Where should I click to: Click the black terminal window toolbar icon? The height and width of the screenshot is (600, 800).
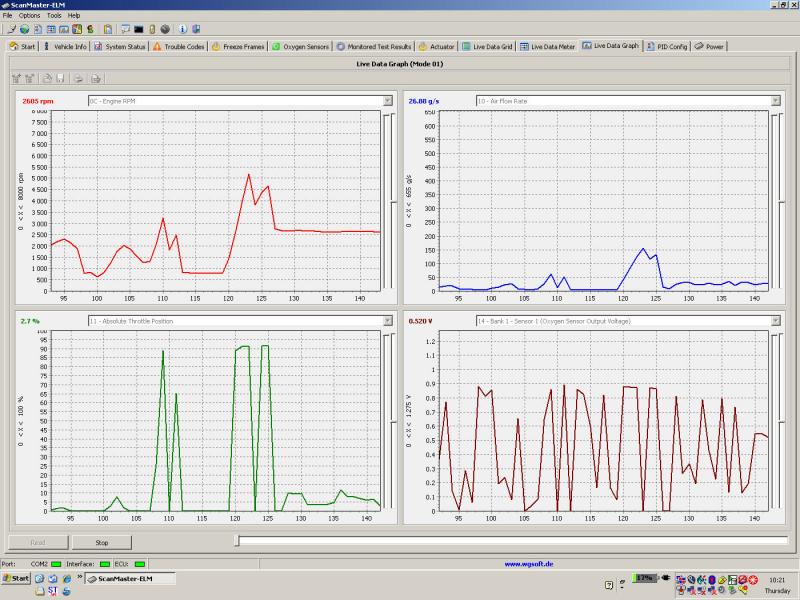pyautogui.click(x=138, y=29)
